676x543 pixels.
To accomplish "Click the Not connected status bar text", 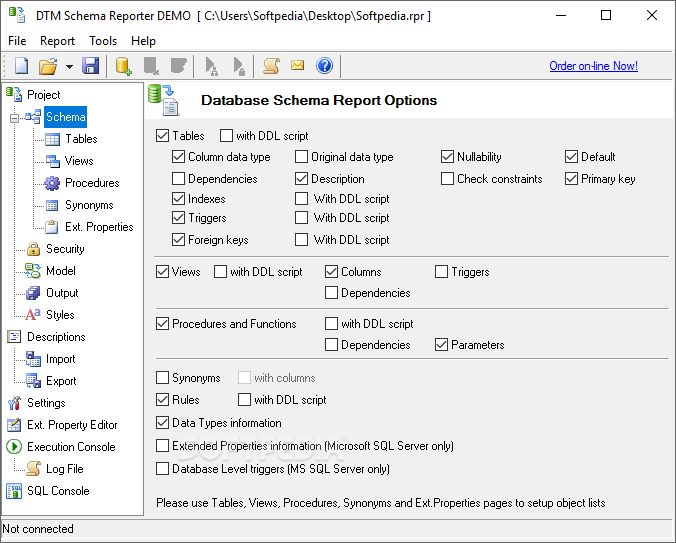I will [38, 529].
